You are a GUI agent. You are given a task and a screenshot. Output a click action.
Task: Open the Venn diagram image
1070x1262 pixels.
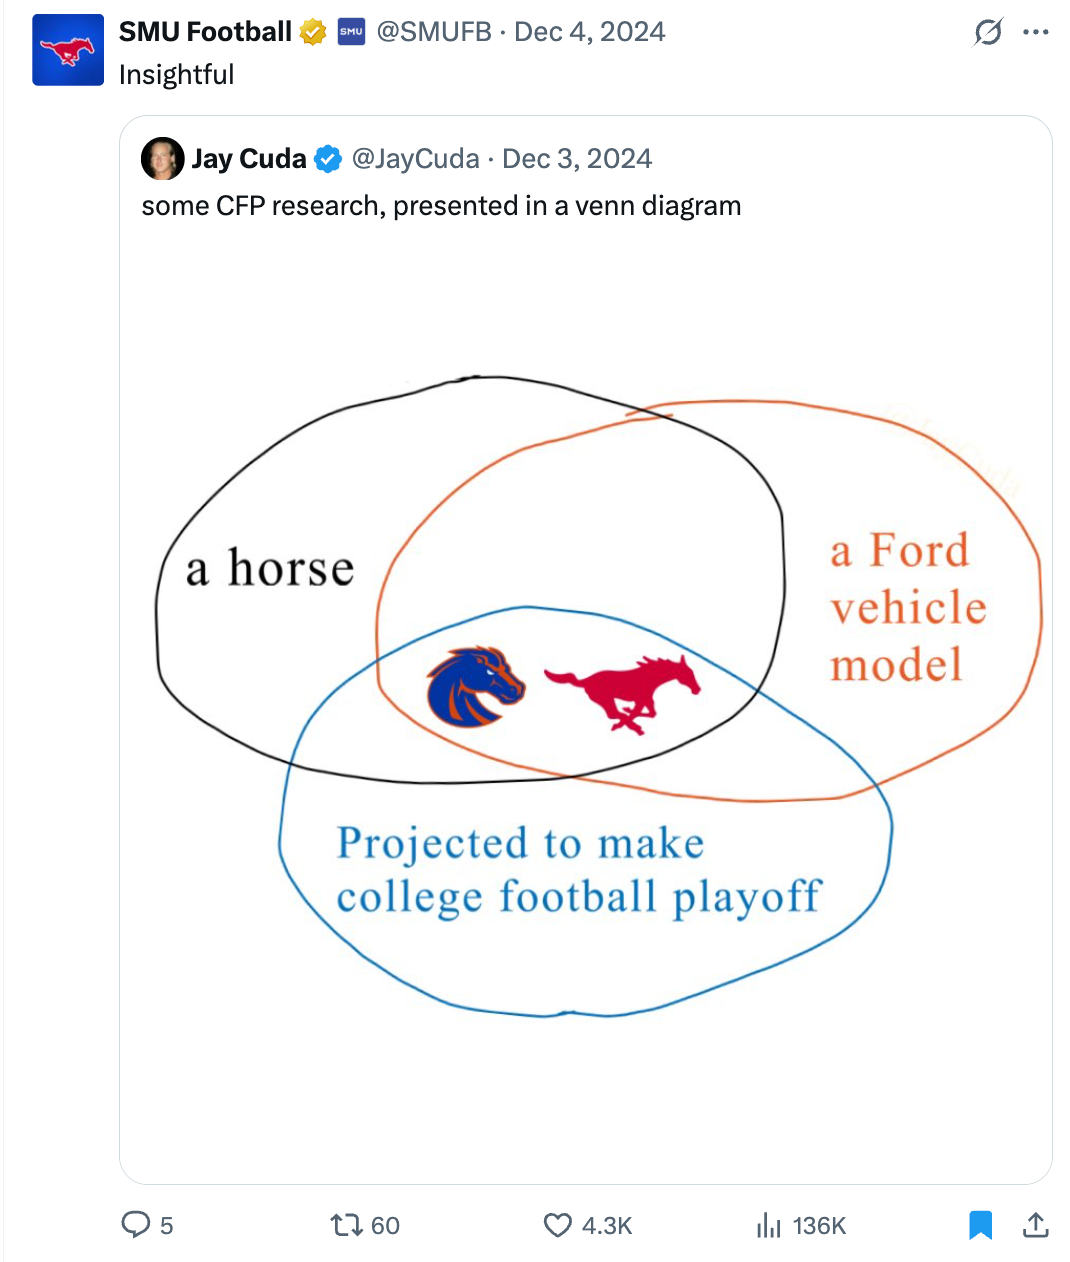coord(586,700)
